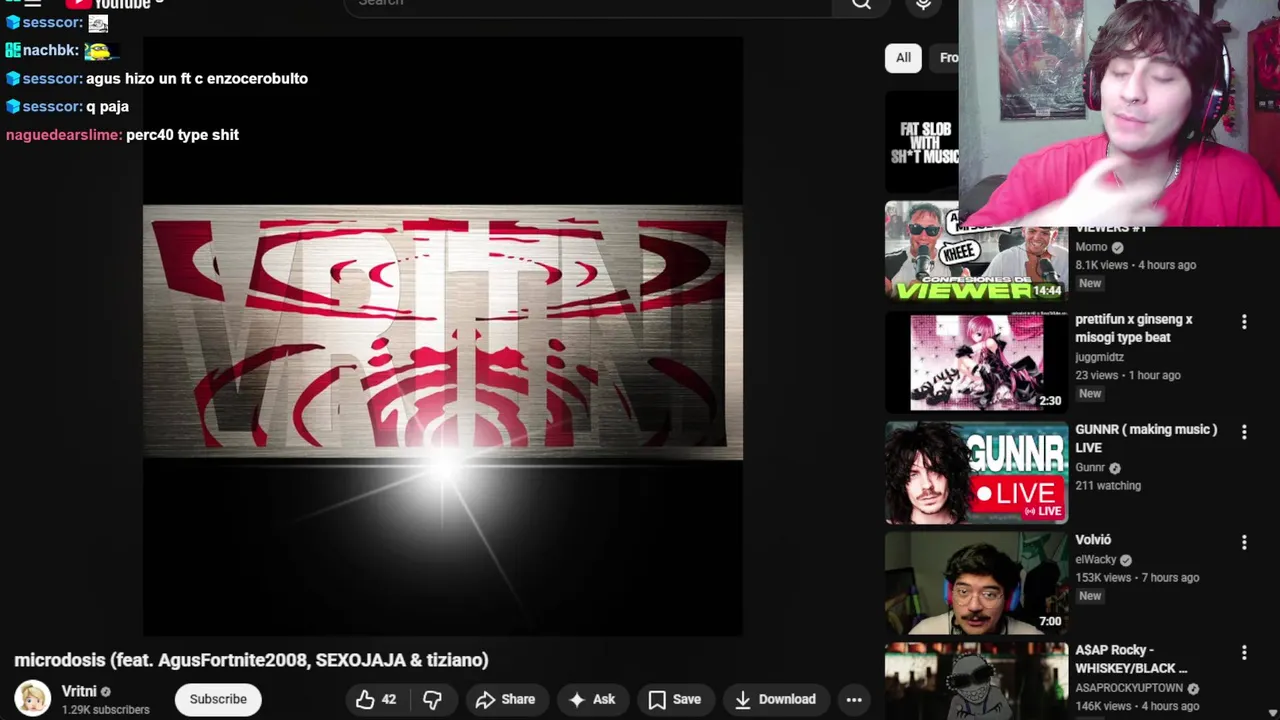Open the Vritni channel avatar
The width and height of the screenshot is (1280, 720).
32,699
